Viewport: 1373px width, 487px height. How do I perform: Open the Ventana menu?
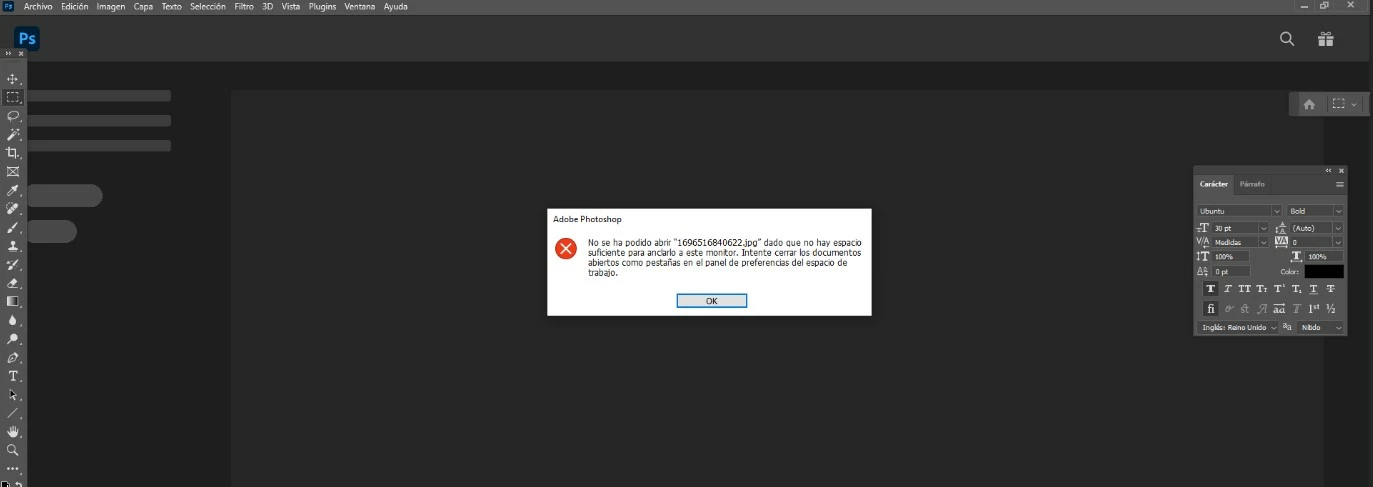pyautogui.click(x=360, y=6)
